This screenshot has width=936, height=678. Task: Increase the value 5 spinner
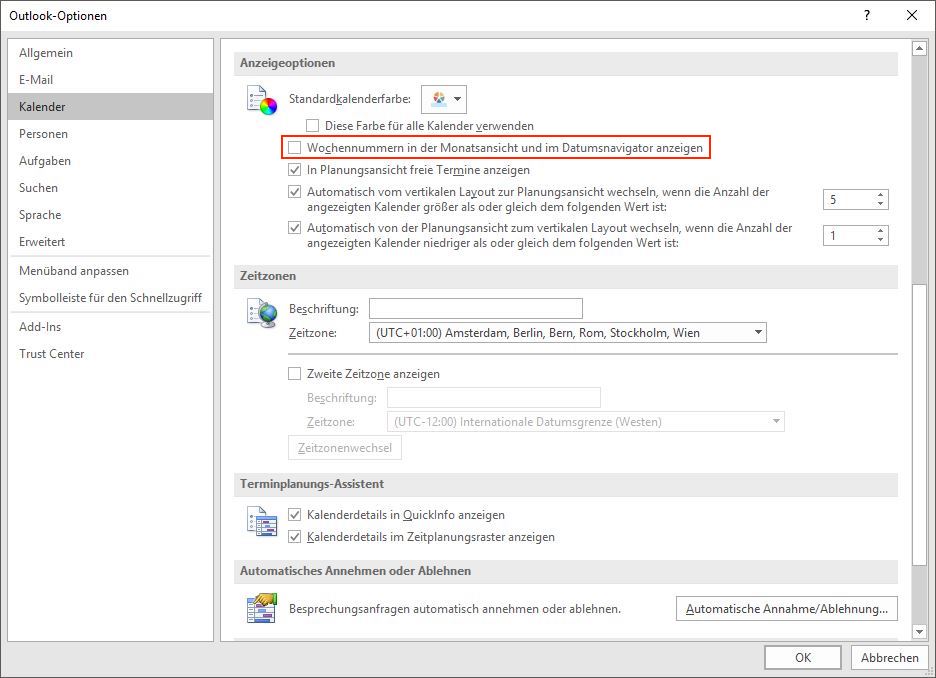coord(880,195)
